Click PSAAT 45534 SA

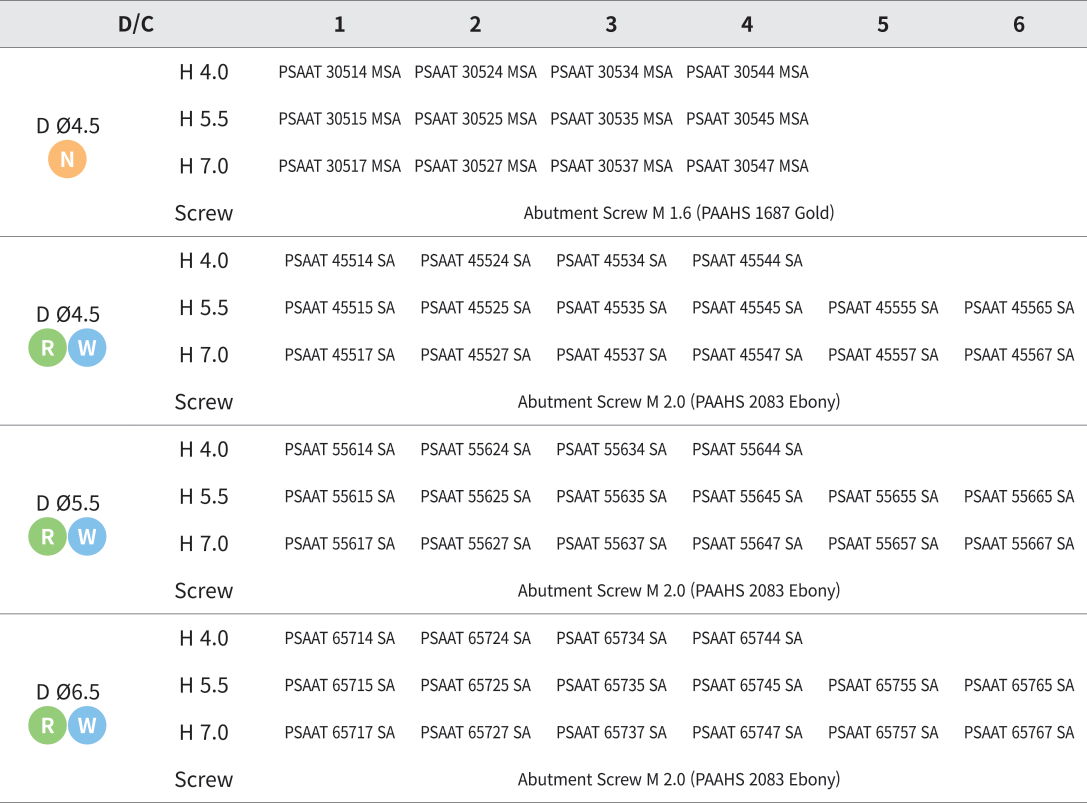coord(611,261)
